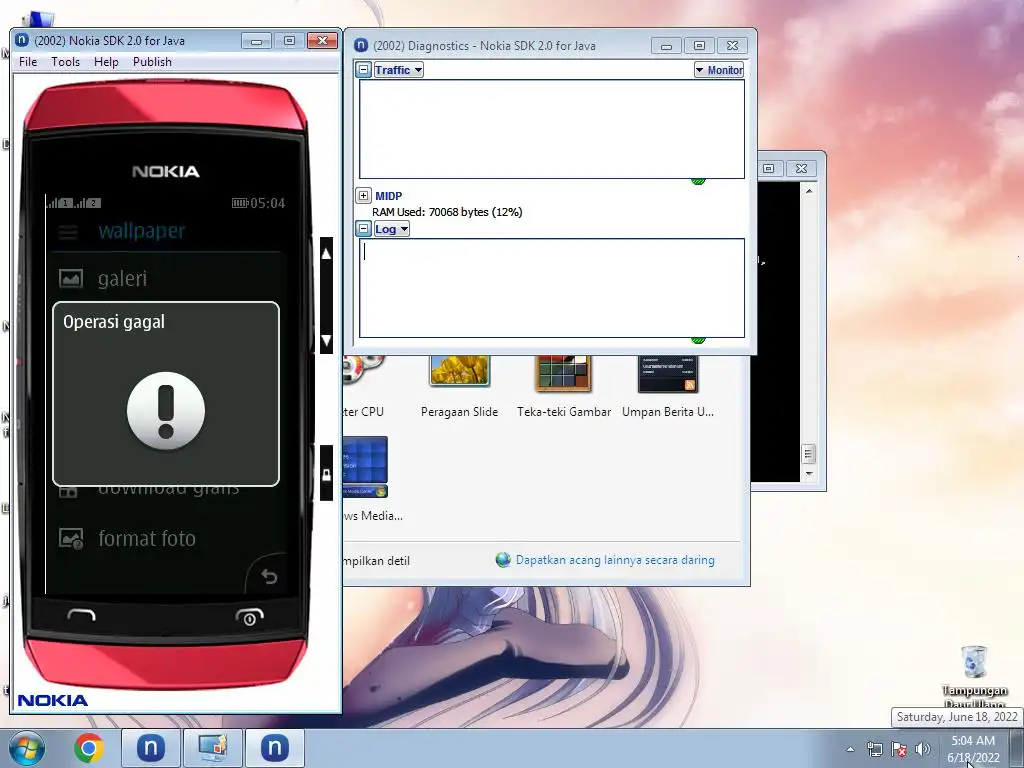Open the taskbar clock and date
The image size is (1024, 768).
point(973,749)
